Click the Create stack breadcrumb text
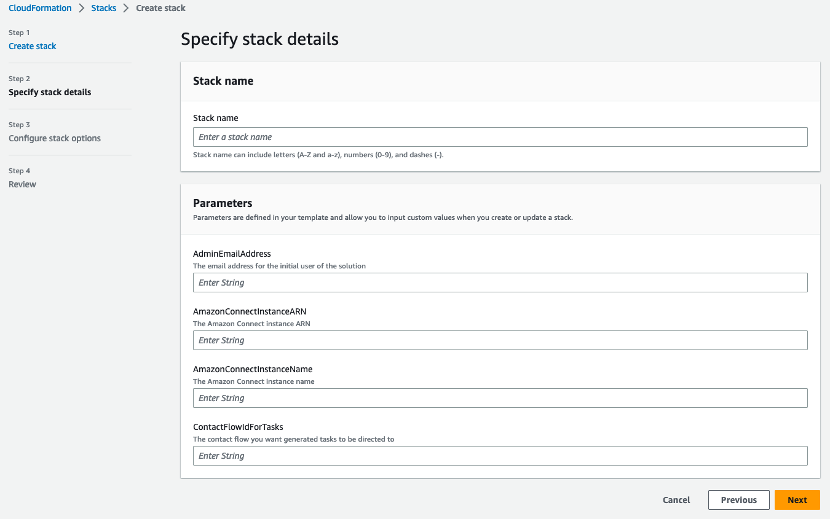Screen dimensions: 831x520 (160, 8)
